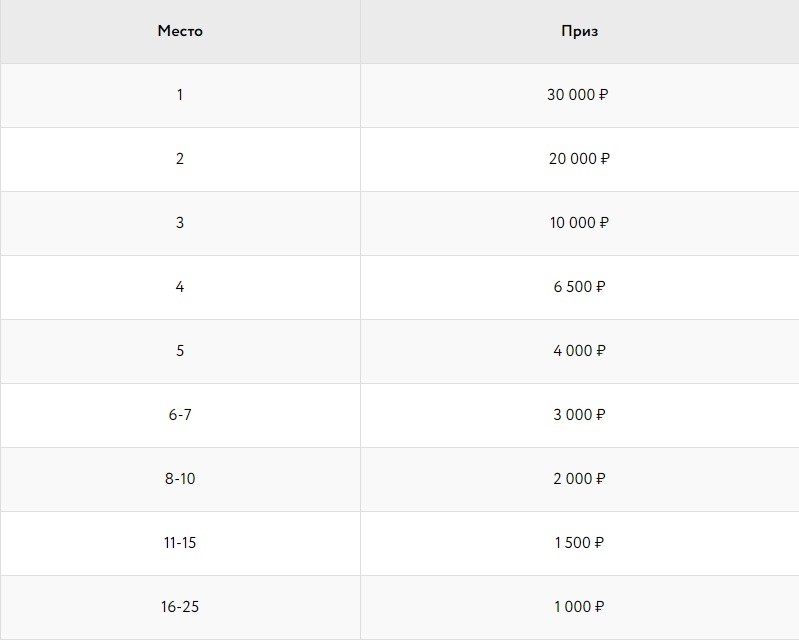Click the 8-10 place cell
799x641 pixels.
click(180, 479)
